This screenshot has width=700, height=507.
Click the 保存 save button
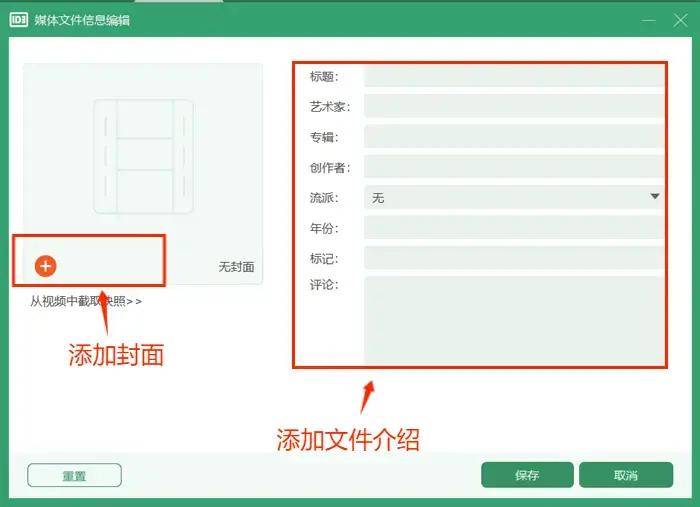click(527, 475)
